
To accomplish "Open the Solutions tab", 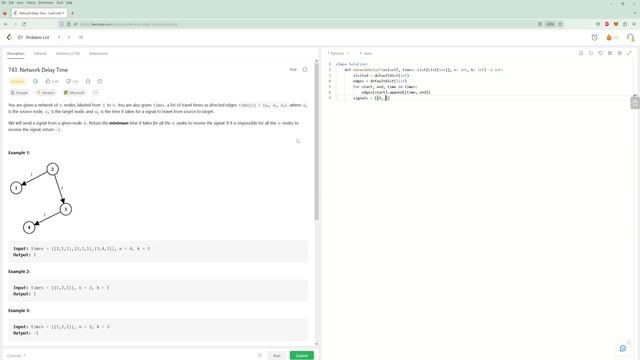I will (x=68, y=53).
